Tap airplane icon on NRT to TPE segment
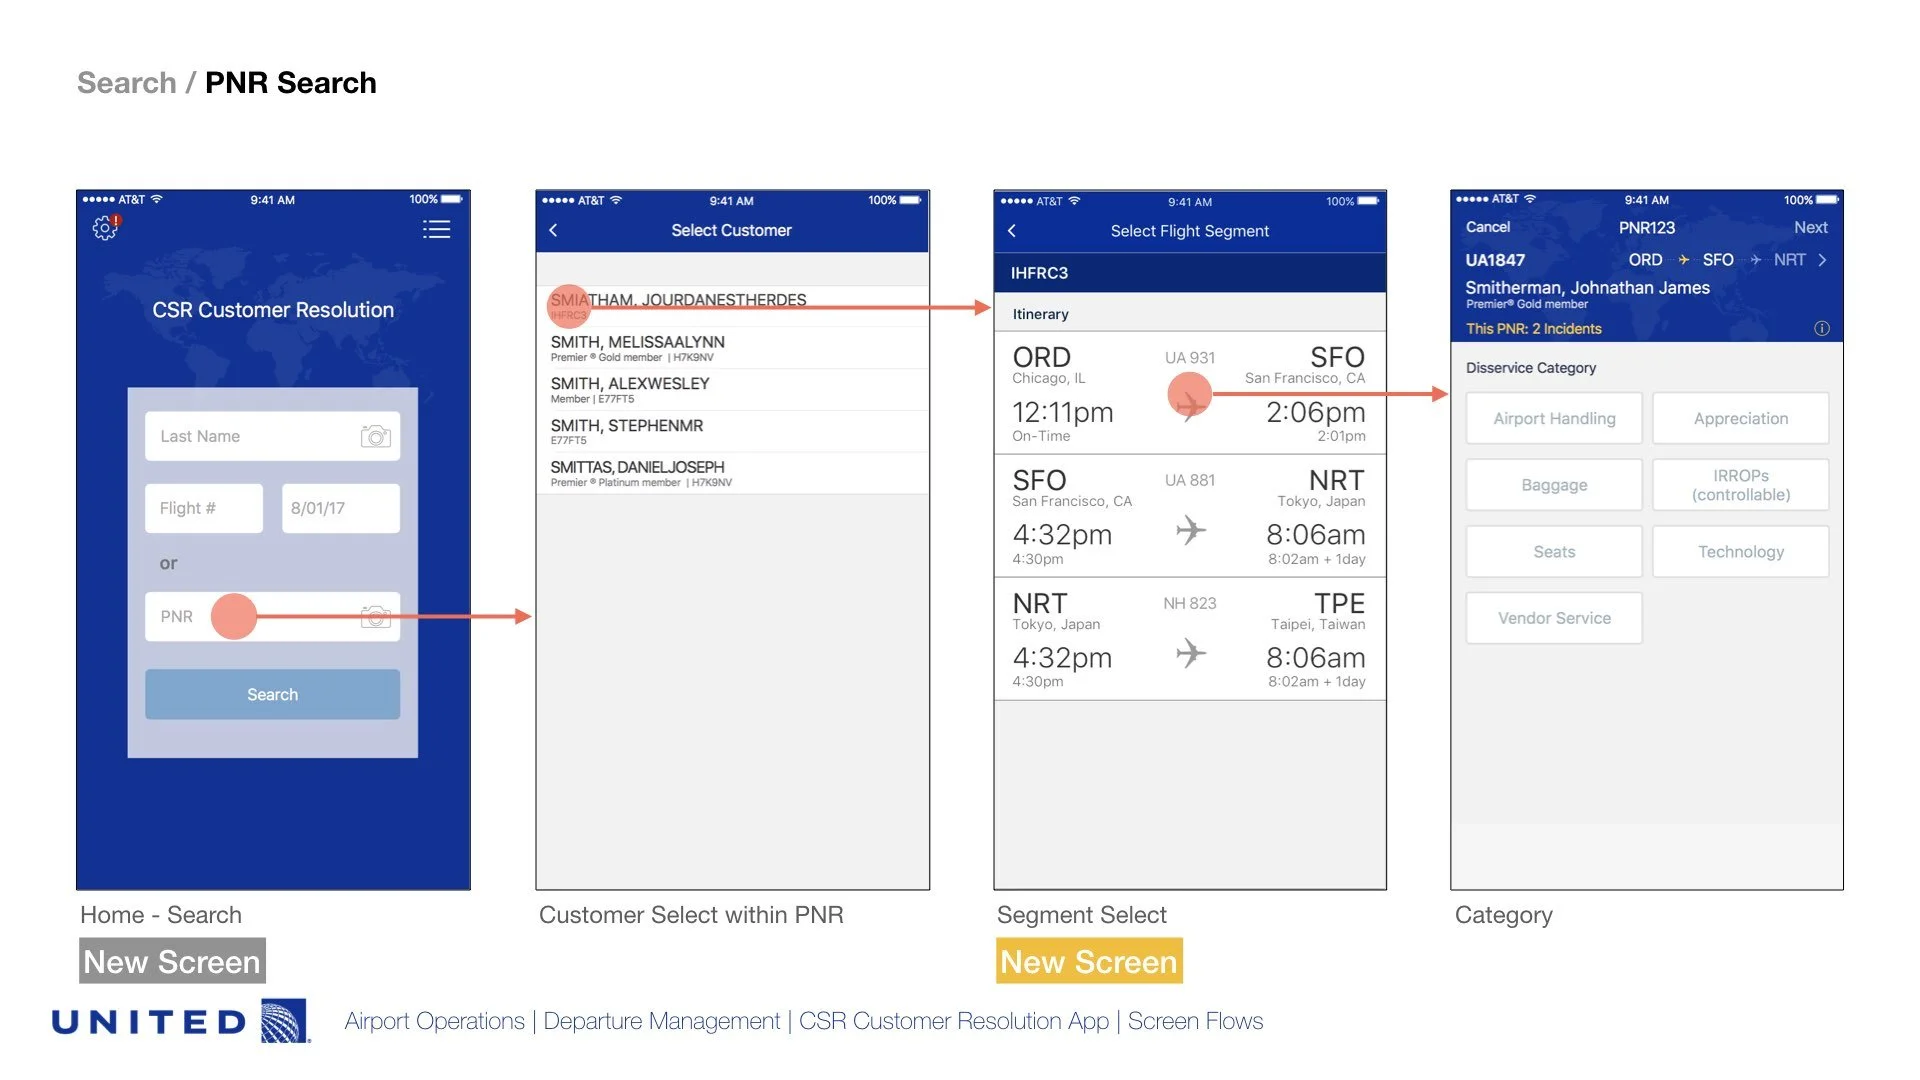This screenshot has width=1920, height=1080. tap(1190, 654)
